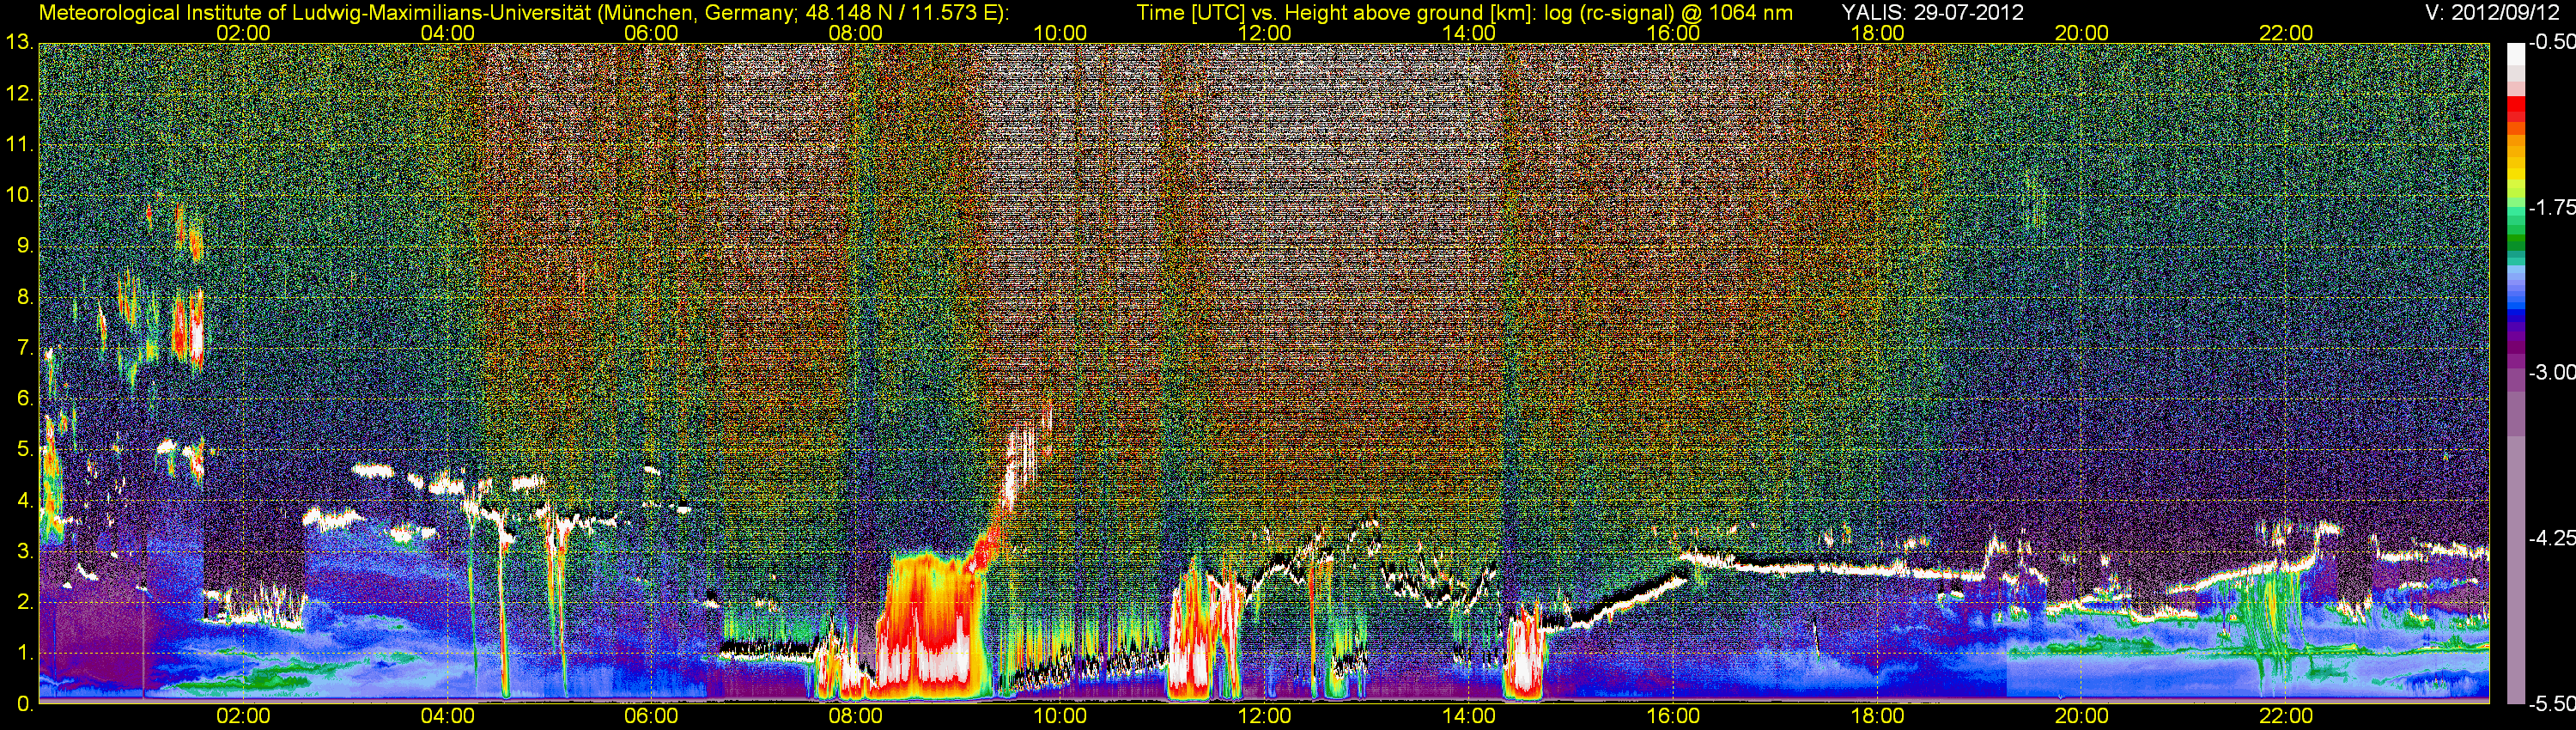The width and height of the screenshot is (2576, 730).
Task: Select the 10:00 label on the top time axis
Action: tap(1060, 33)
